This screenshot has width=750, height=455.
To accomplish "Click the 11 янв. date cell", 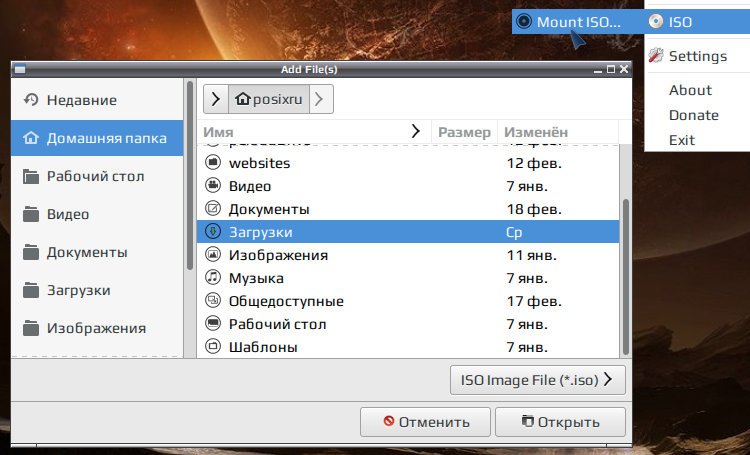I will (x=531, y=255).
